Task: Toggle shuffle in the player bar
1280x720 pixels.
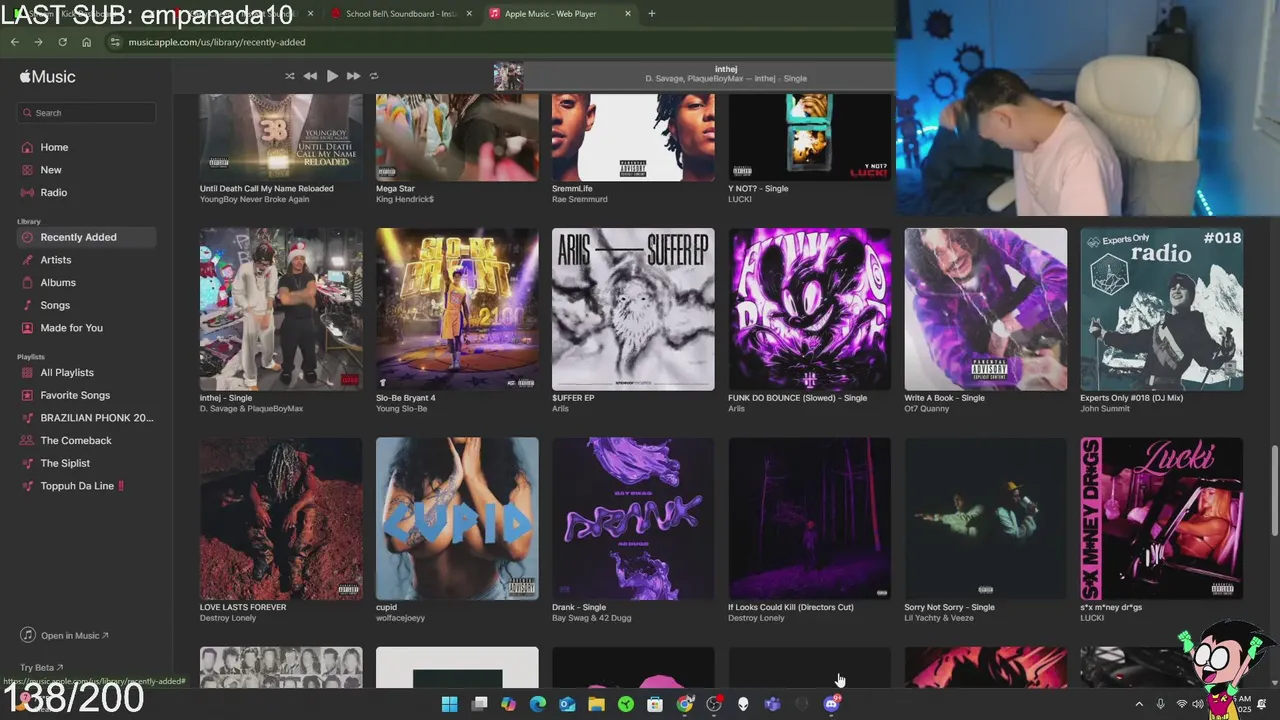Action: pyautogui.click(x=290, y=76)
